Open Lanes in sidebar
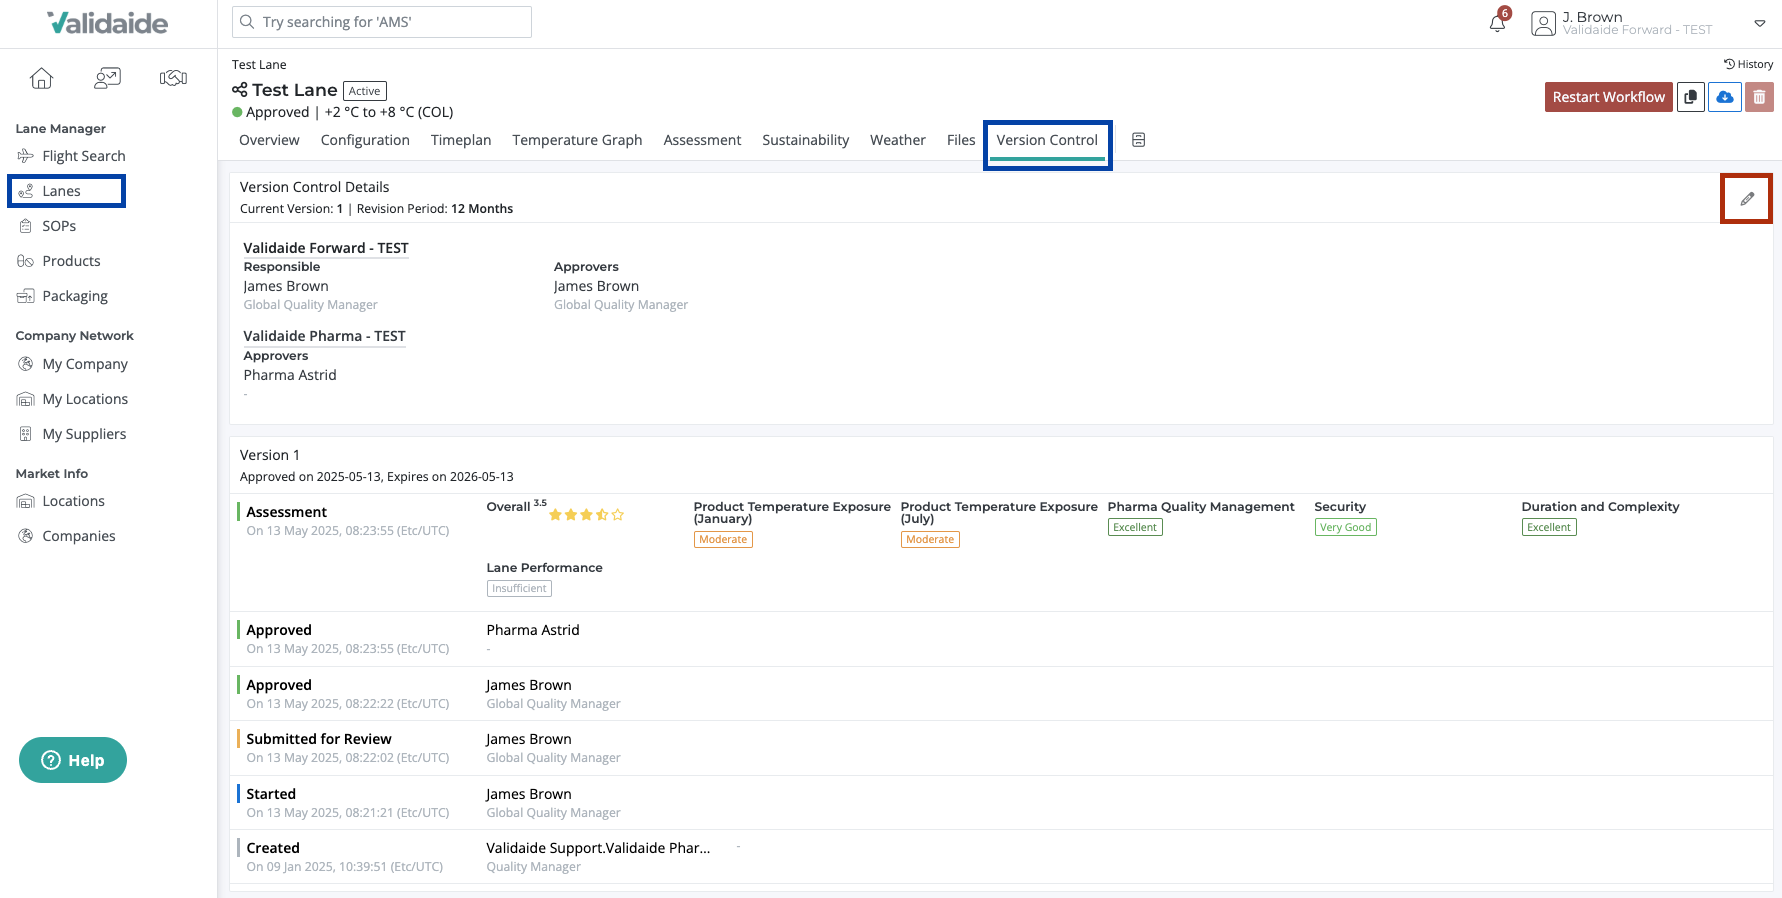The height and width of the screenshot is (898, 1782). 61,191
